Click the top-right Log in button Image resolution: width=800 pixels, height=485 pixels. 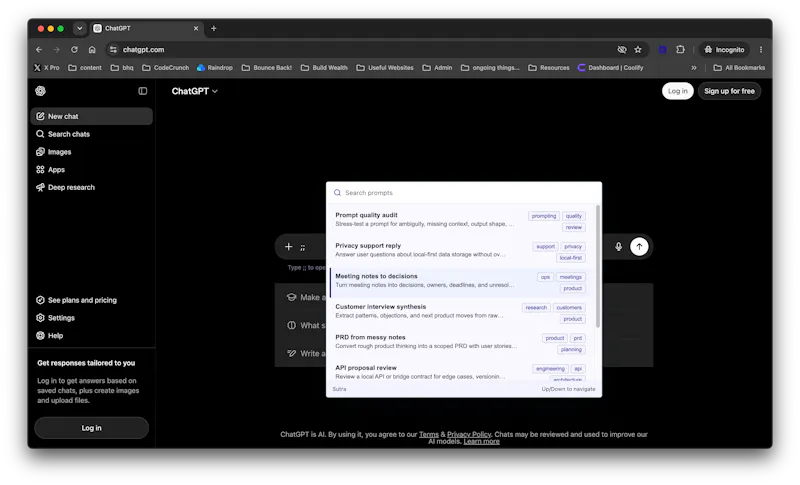(x=678, y=91)
